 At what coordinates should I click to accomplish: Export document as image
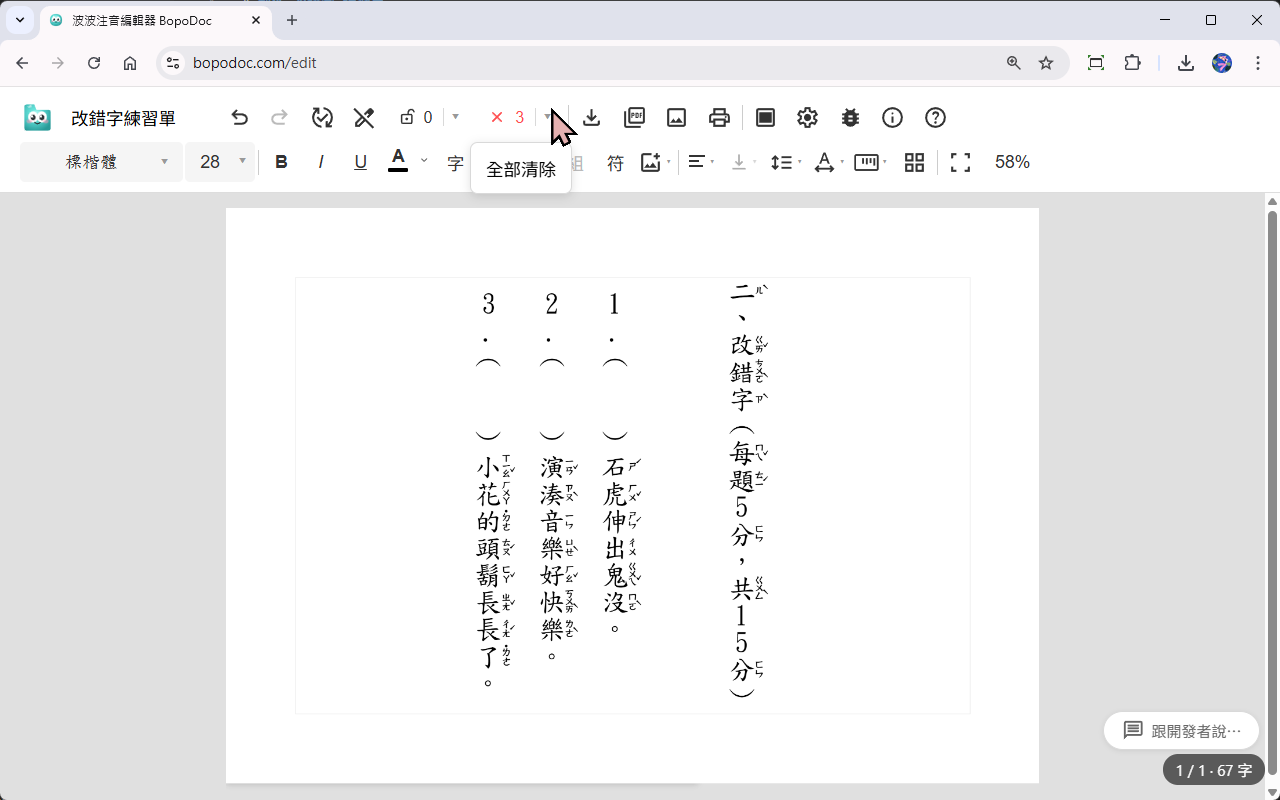(676, 118)
